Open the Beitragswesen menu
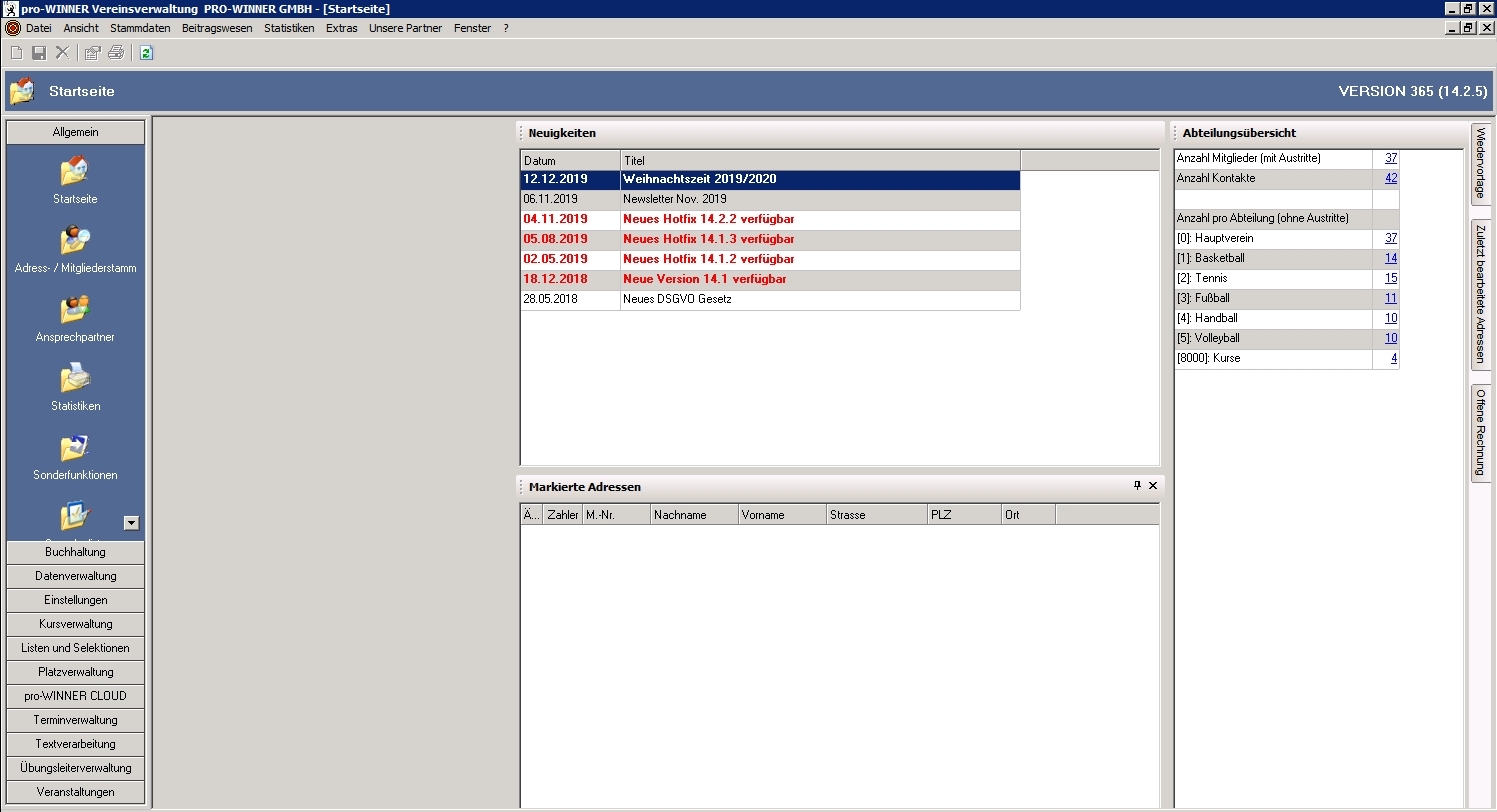The height and width of the screenshot is (812, 1497). [217, 28]
